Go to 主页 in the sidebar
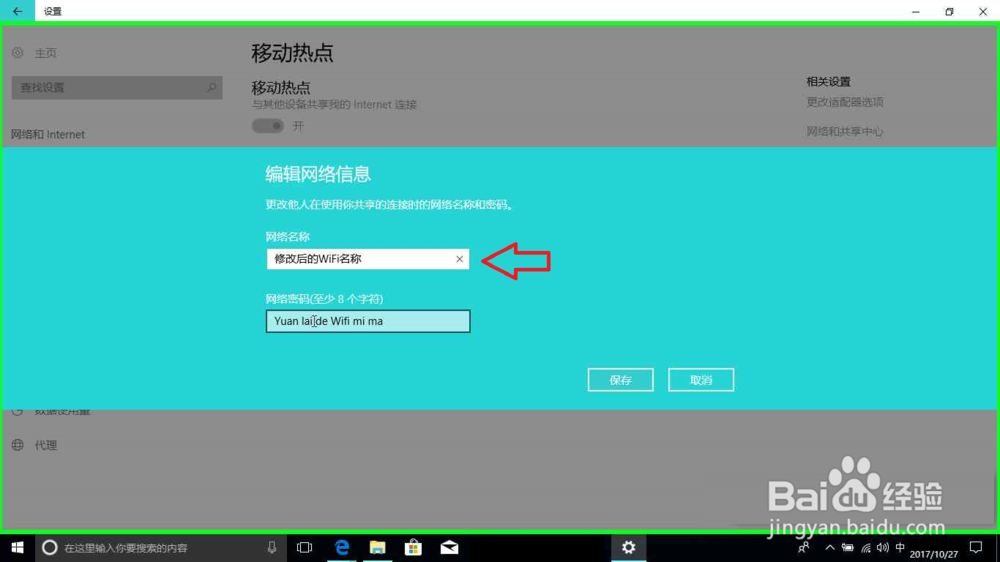 (x=46, y=53)
